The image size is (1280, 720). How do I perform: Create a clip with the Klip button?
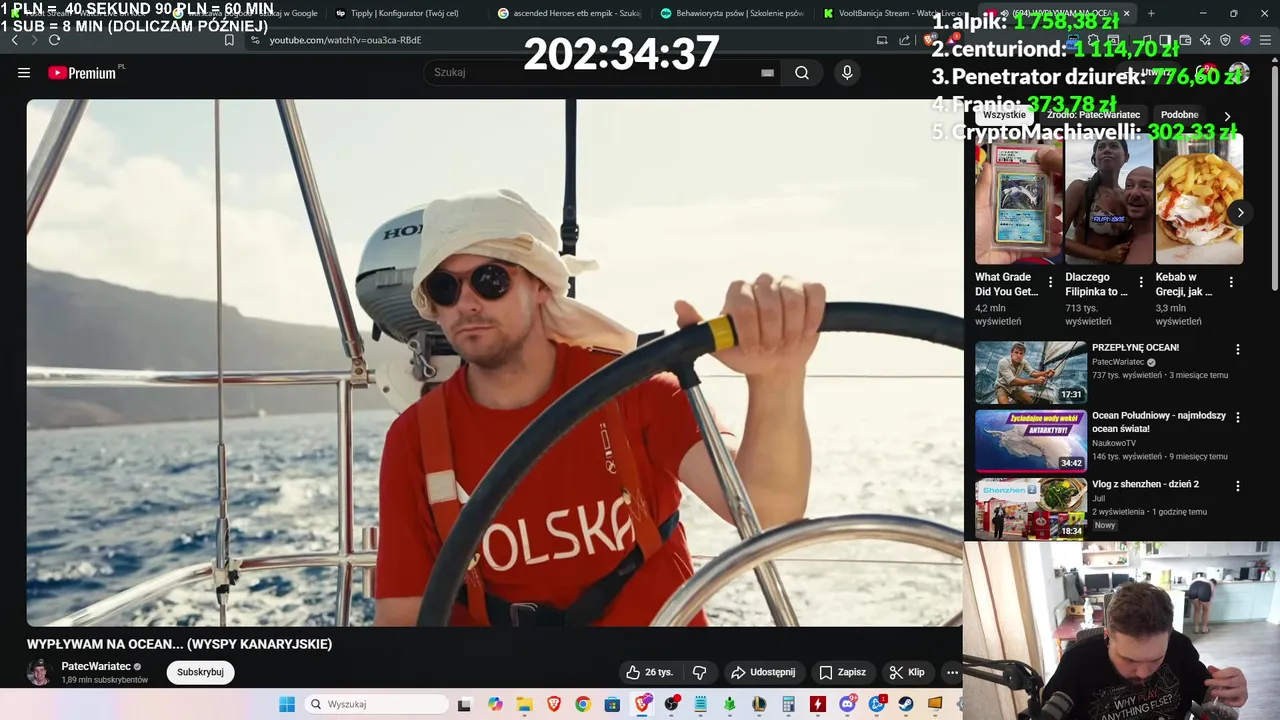[907, 672]
